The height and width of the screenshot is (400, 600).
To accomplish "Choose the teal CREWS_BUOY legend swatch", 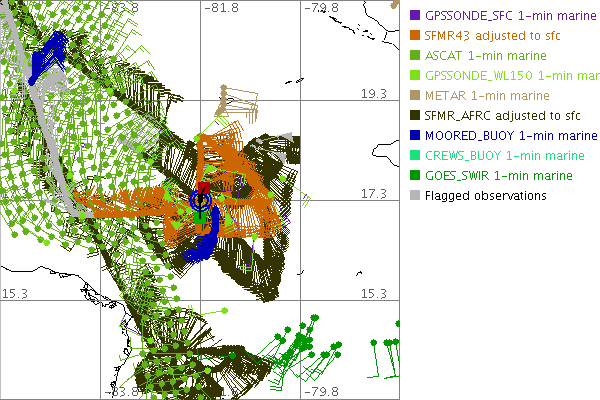I will click(415, 156).
